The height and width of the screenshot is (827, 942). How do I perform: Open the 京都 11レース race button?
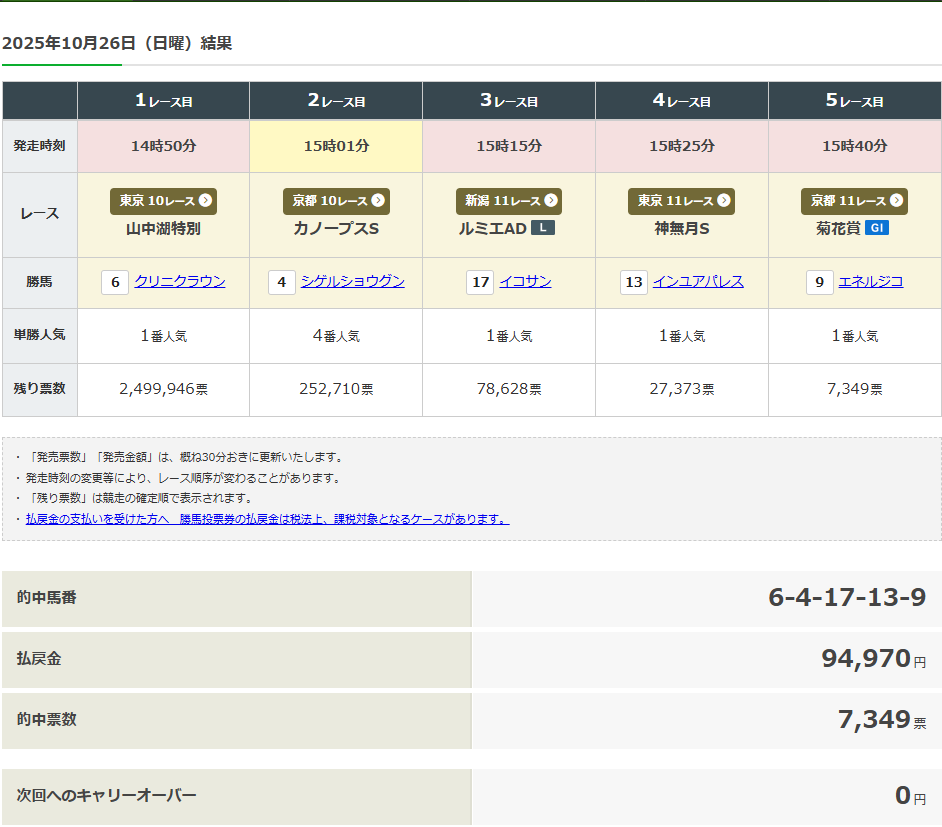tap(854, 201)
